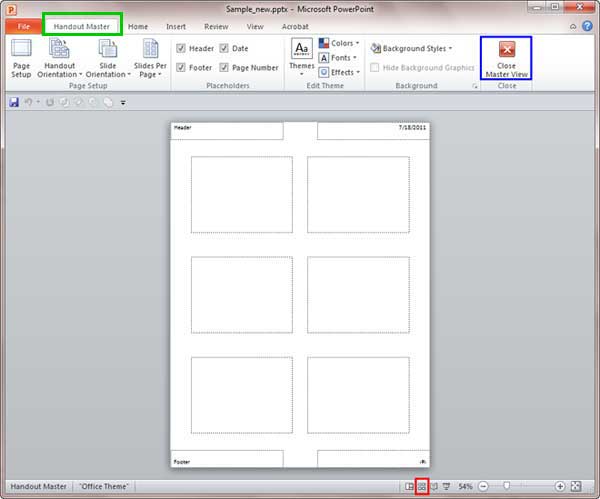Fit slide to current window icon
This screenshot has height=499, width=600.
(x=576, y=486)
